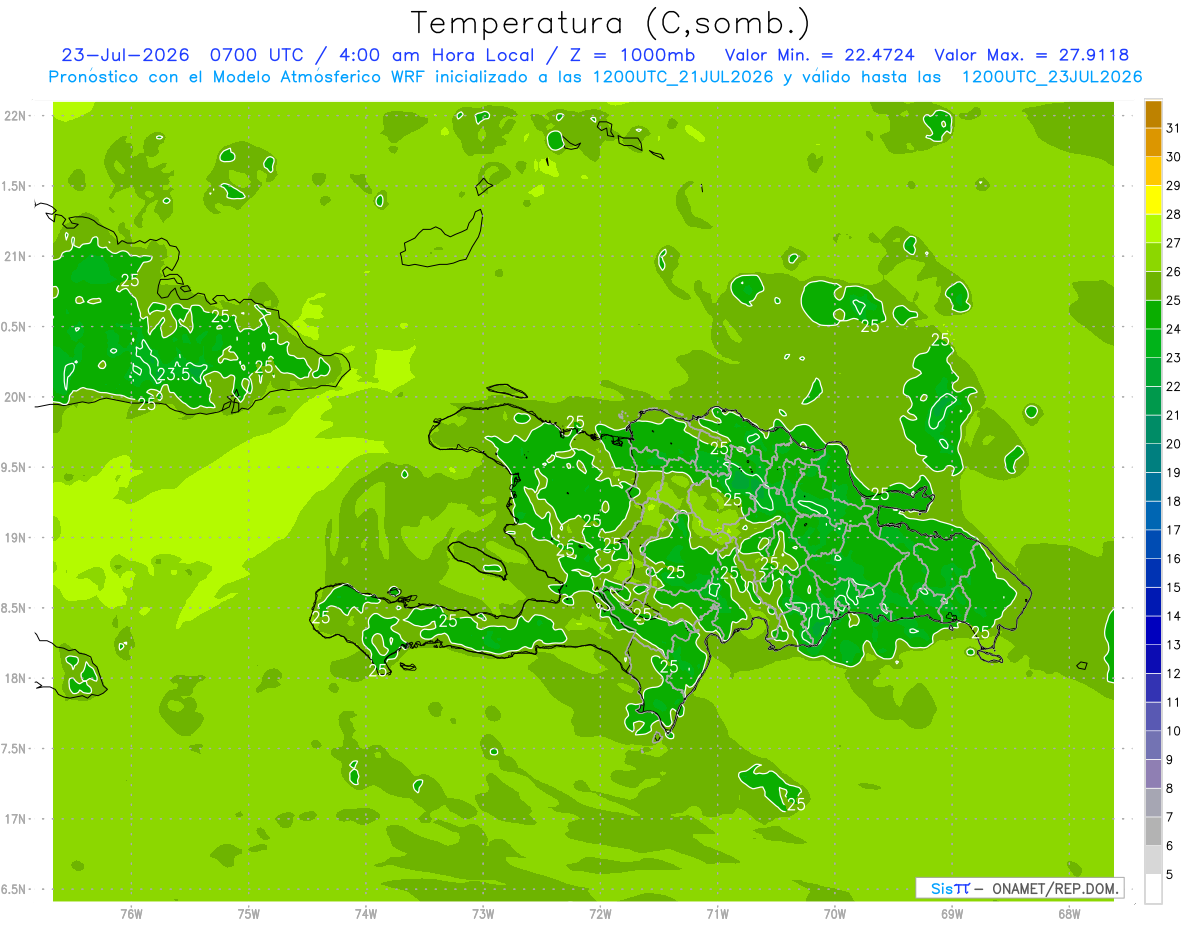Click the "Valor Max. = 27.9118" reading
The height and width of the screenshot is (927, 1200).
click(x=1032, y=55)
